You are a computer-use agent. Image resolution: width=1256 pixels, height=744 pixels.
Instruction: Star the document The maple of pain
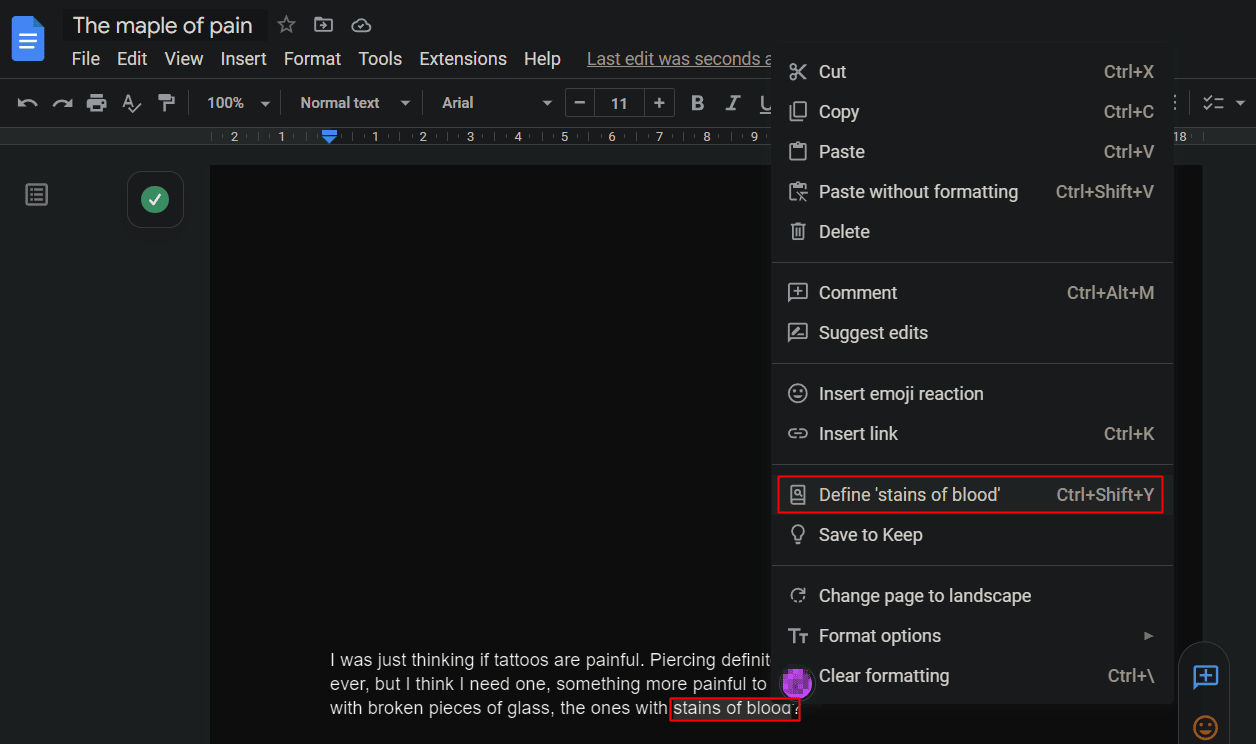click(286, 25)
